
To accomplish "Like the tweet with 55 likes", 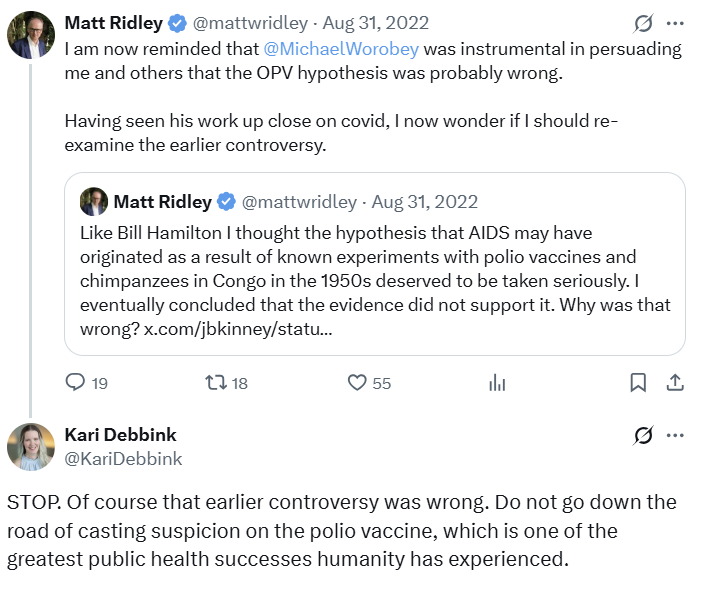I will click(357, 382).
